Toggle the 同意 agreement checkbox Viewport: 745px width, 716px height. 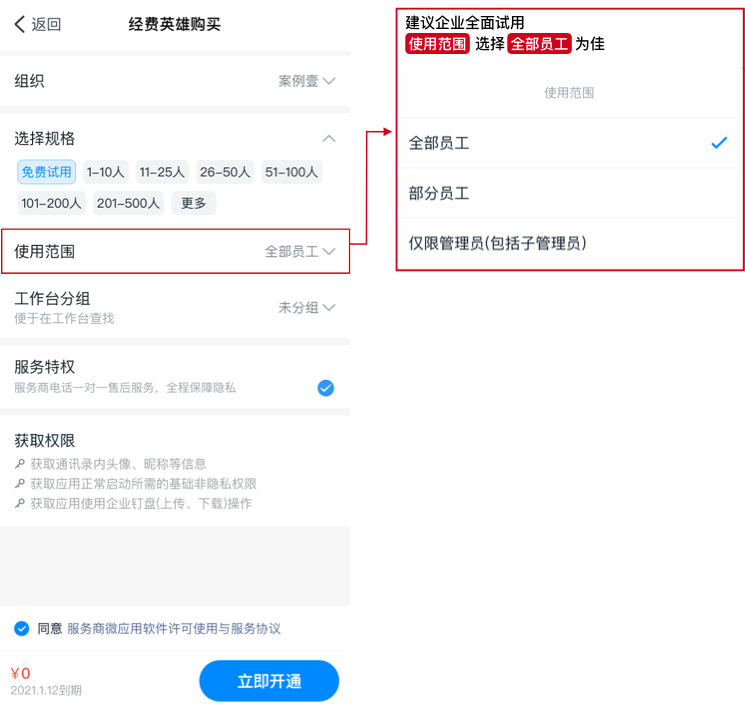pyautogui.click(x=21, y=629)
